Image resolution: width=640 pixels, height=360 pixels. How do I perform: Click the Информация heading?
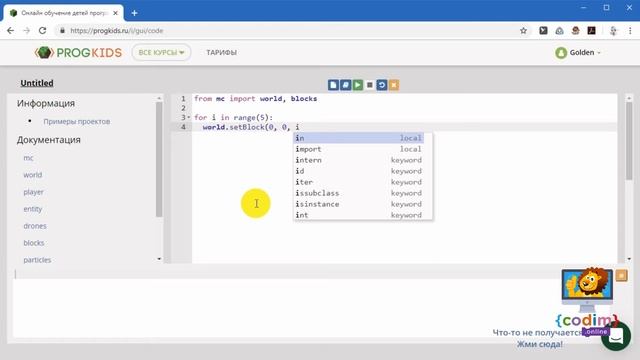coord(46,103)
